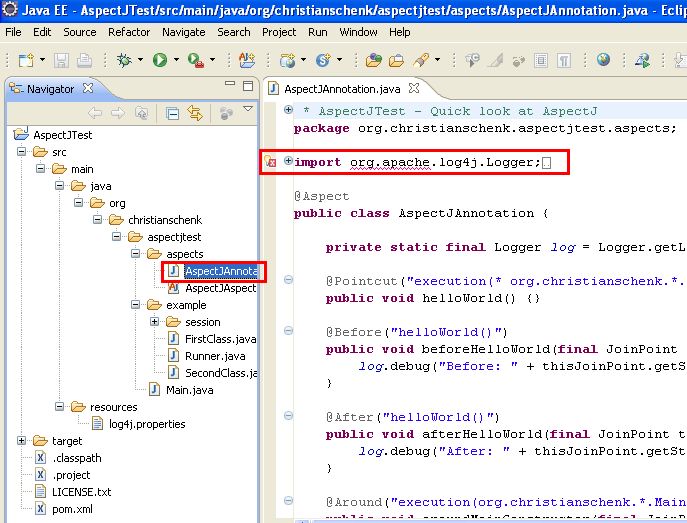Minimize the Navigator panel
The image size is (687, 523).
tap(230, 84)
